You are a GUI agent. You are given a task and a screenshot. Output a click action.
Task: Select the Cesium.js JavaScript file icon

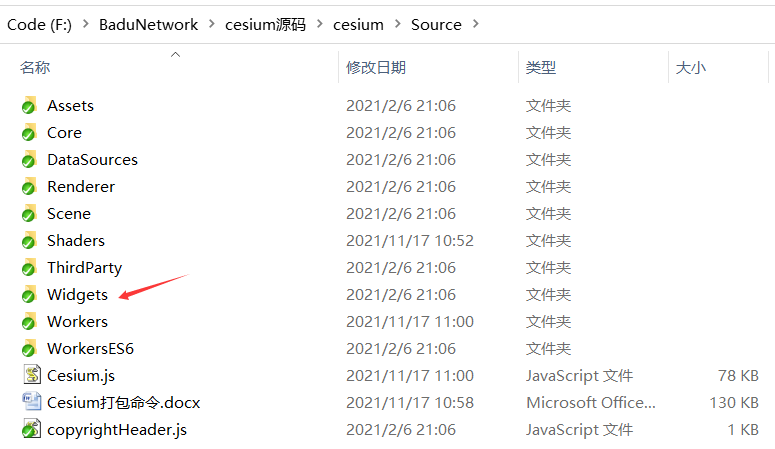pyautogui.click(x=29, y=375)
